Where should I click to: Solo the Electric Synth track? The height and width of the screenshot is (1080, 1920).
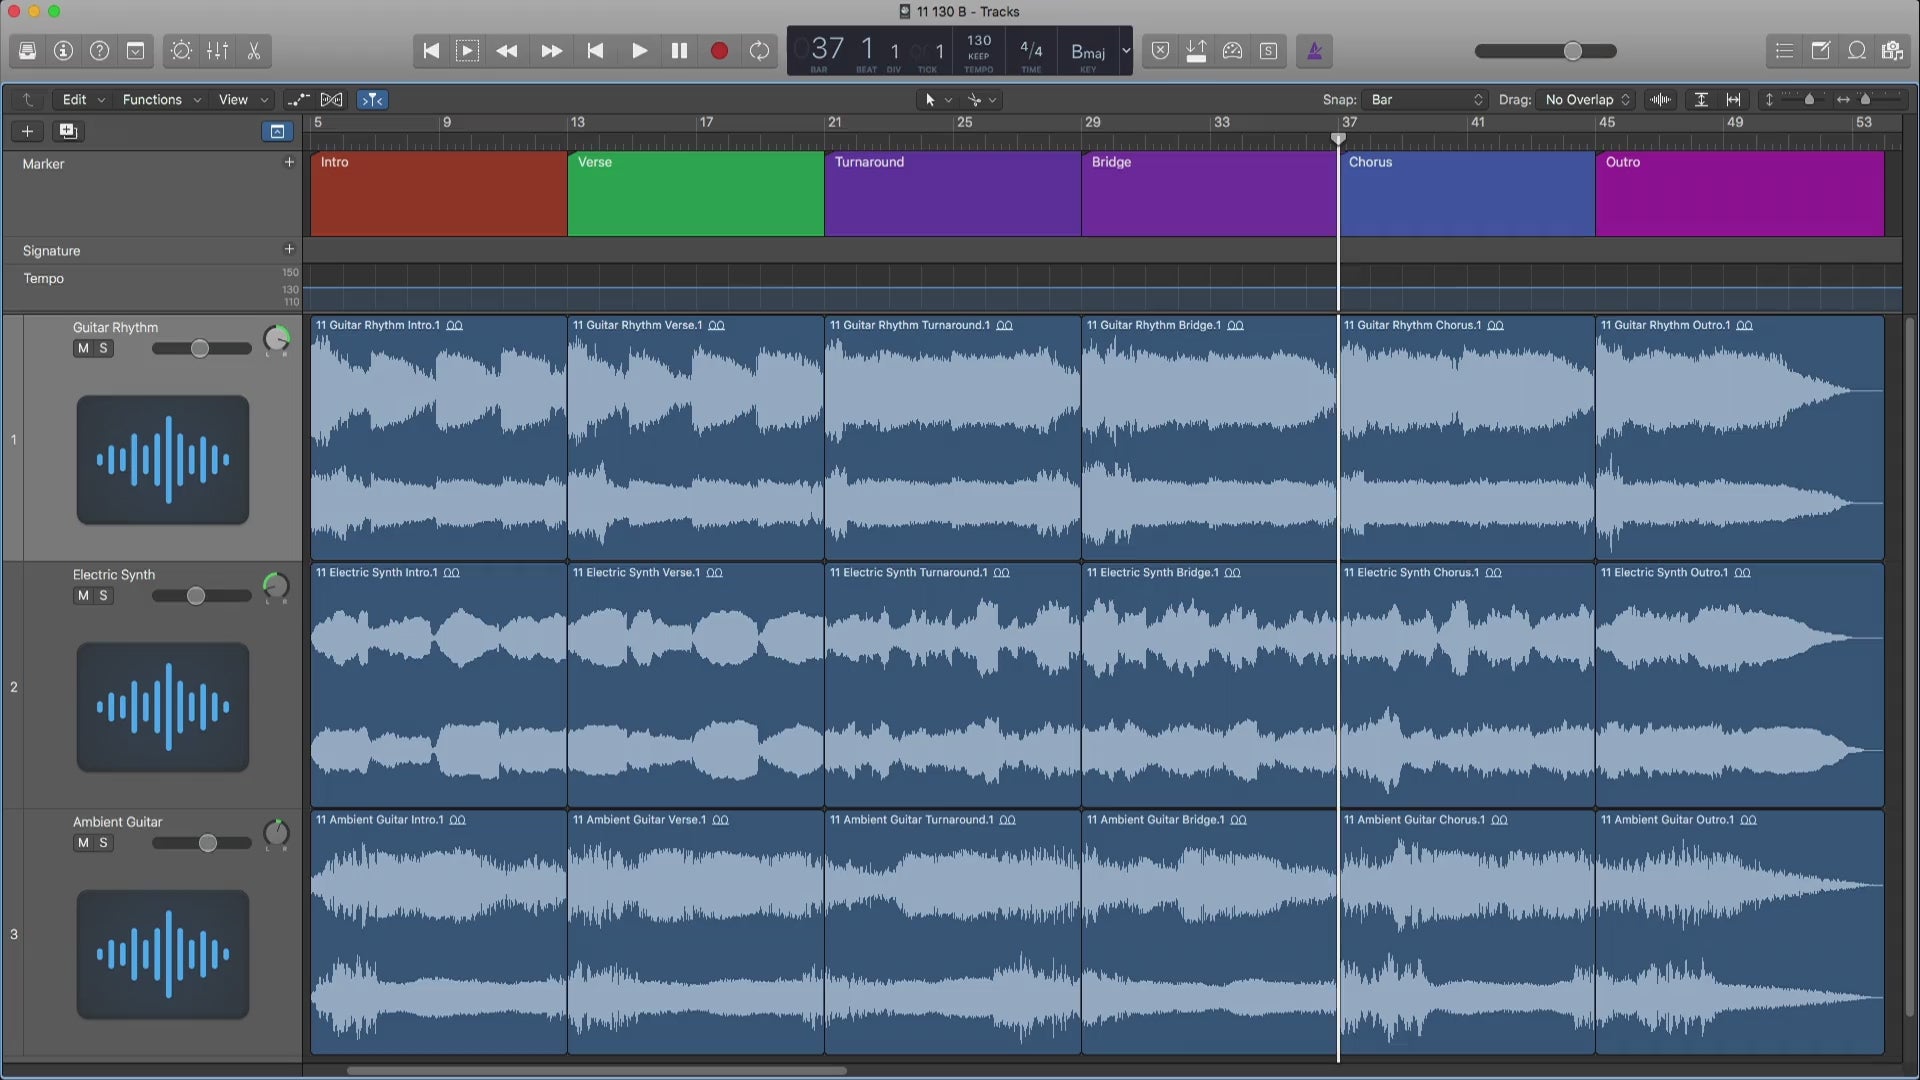103,595
